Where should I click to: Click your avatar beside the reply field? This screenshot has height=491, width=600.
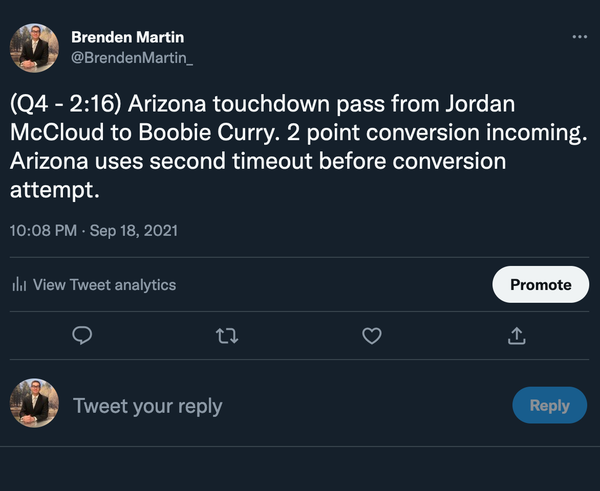coord(33,405)
